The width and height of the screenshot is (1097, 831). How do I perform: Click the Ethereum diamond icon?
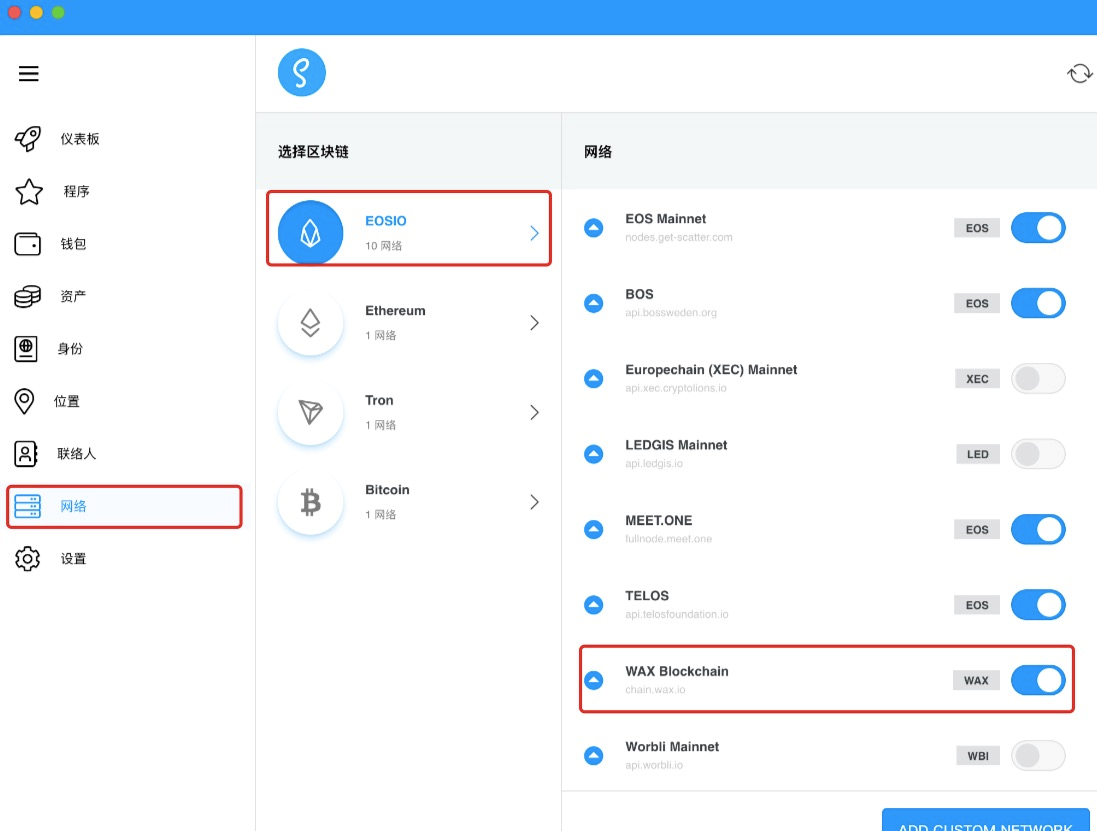(x=311, y=322)
